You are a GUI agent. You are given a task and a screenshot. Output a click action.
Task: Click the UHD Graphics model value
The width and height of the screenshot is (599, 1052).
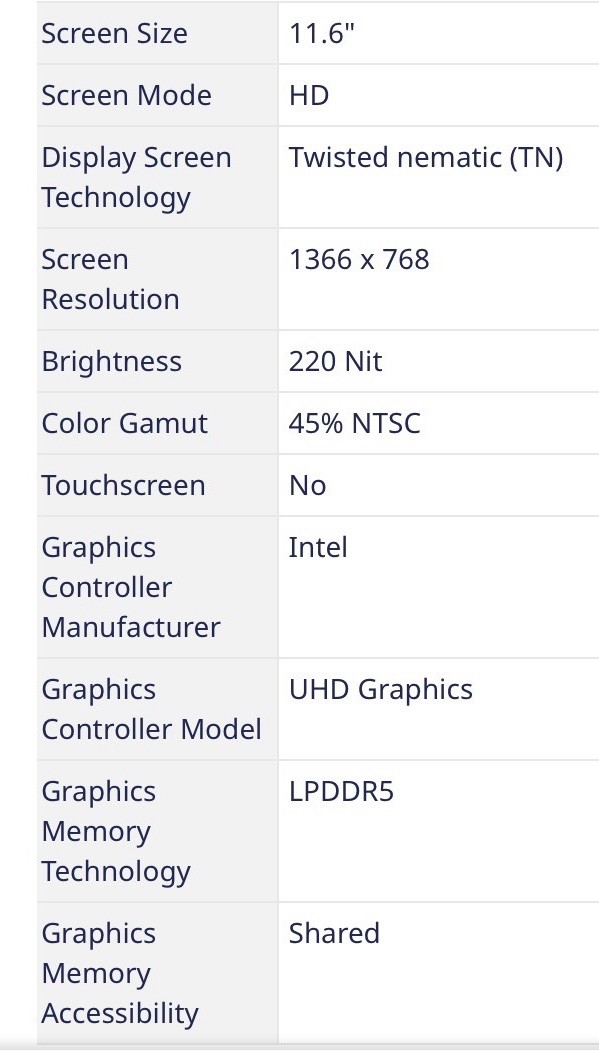pyautogui.click(x=380, y=690)
